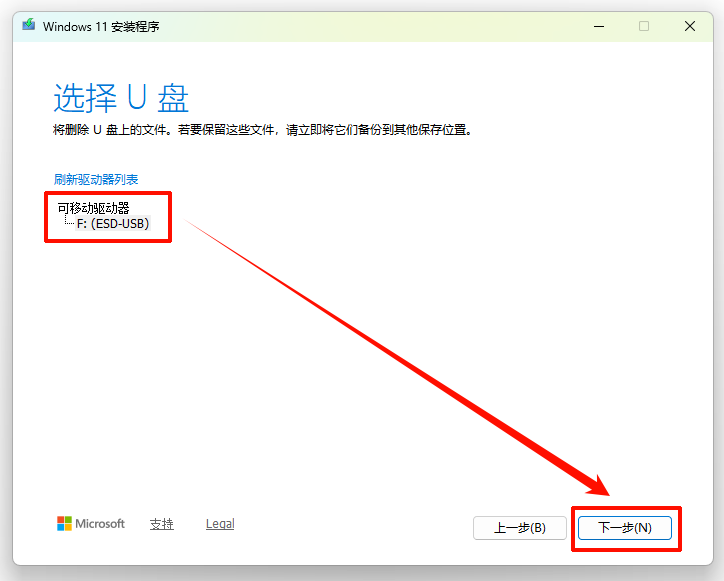
Task: Click the warning text about deleting files
Action: point(263,130)
